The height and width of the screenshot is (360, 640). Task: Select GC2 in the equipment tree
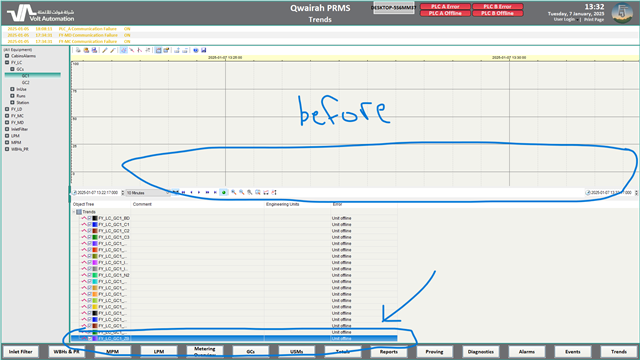26,82
